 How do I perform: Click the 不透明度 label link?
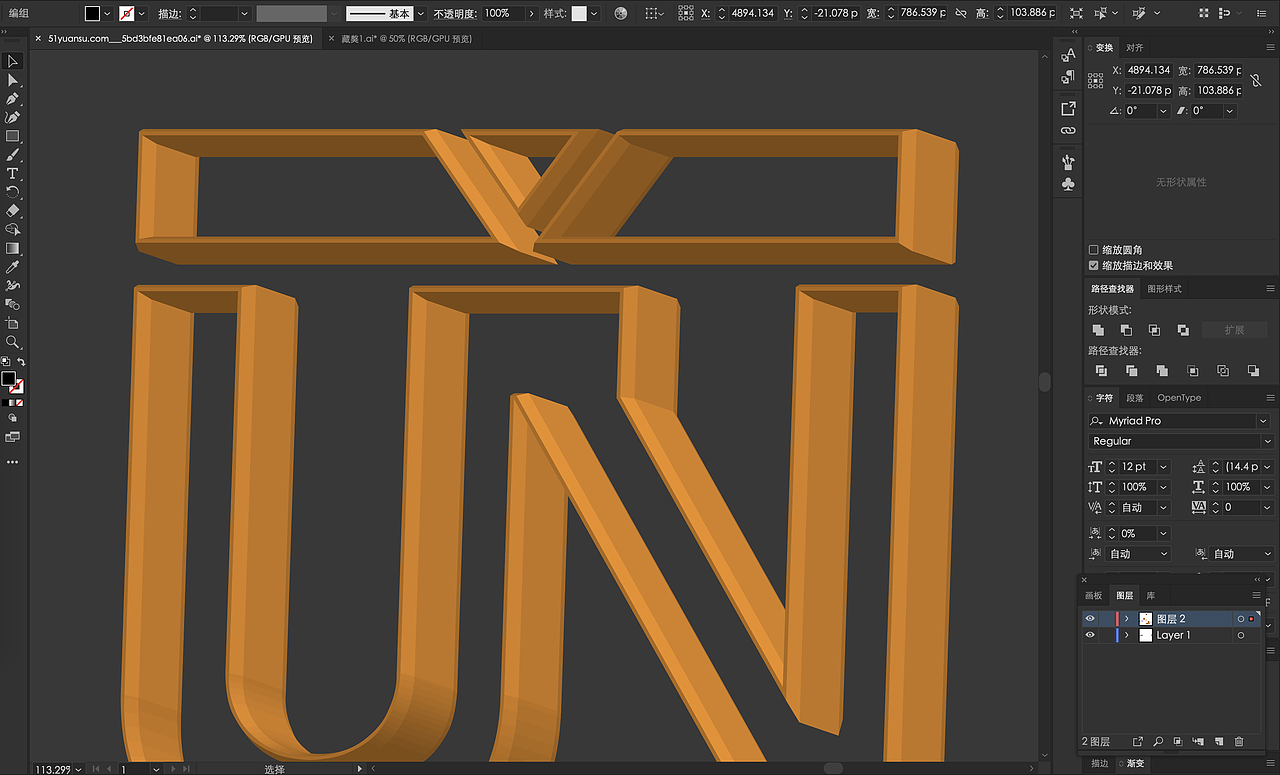(x=456, y=14)
